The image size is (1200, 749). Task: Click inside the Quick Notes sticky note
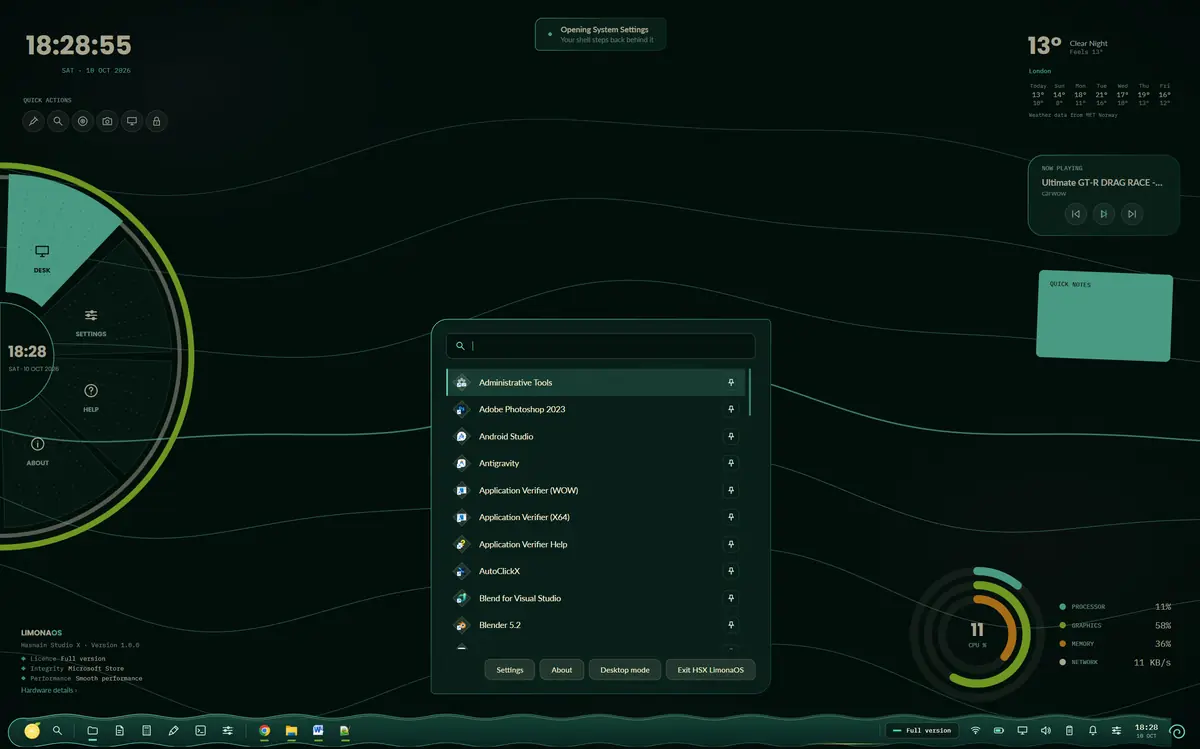tap(1105, 315)
